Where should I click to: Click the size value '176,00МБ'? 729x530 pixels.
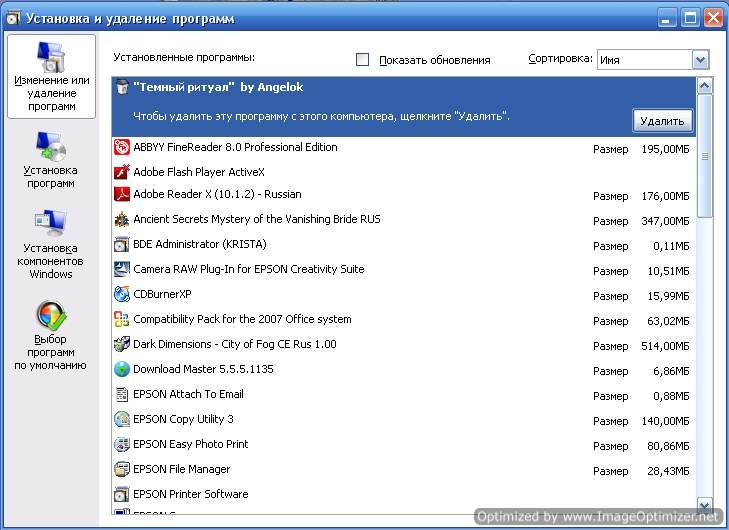(665, 196)
